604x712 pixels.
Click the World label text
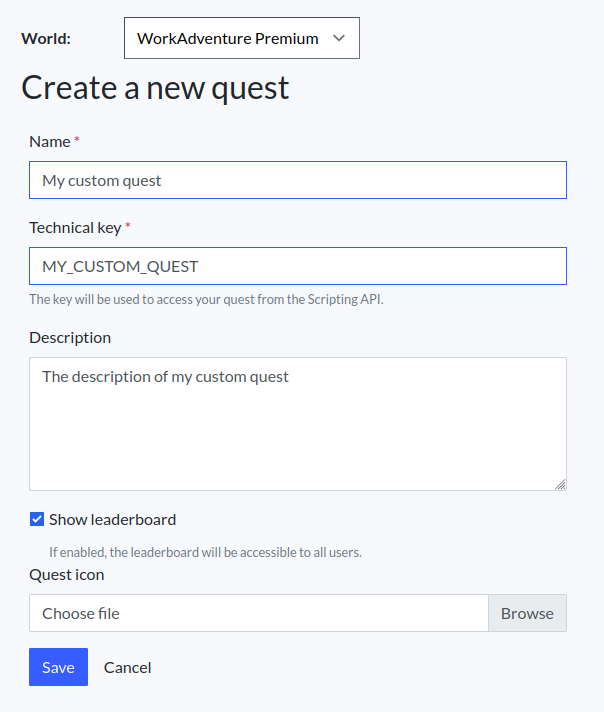pyautogui.click(x=46, y=38)
